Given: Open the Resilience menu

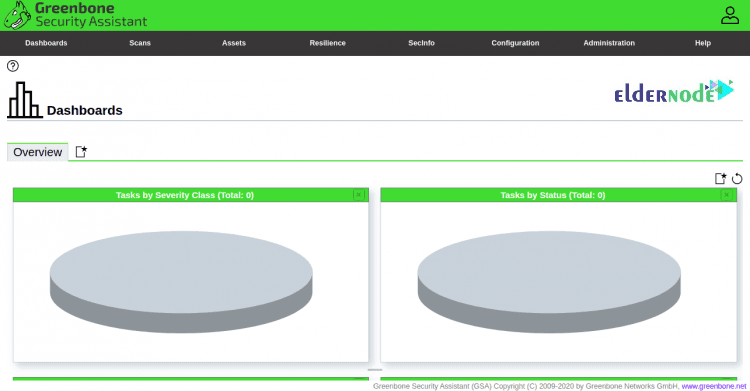Looking at the screenshot, I should point(327,43).
